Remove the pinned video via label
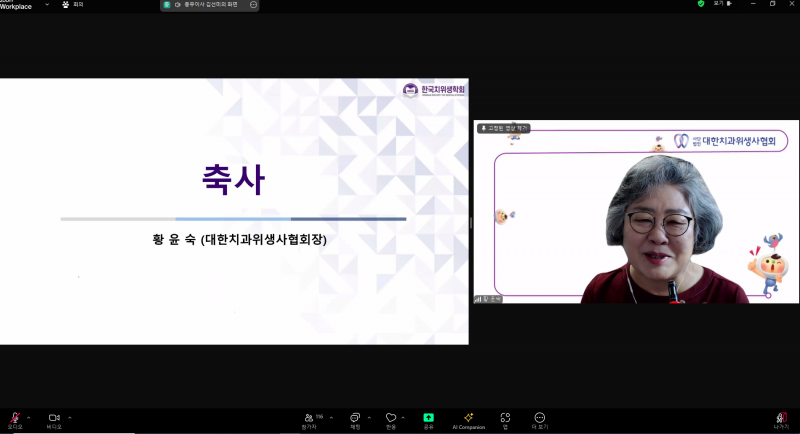The width and height of the screenshot is (800, 434). tap(504, 128)
